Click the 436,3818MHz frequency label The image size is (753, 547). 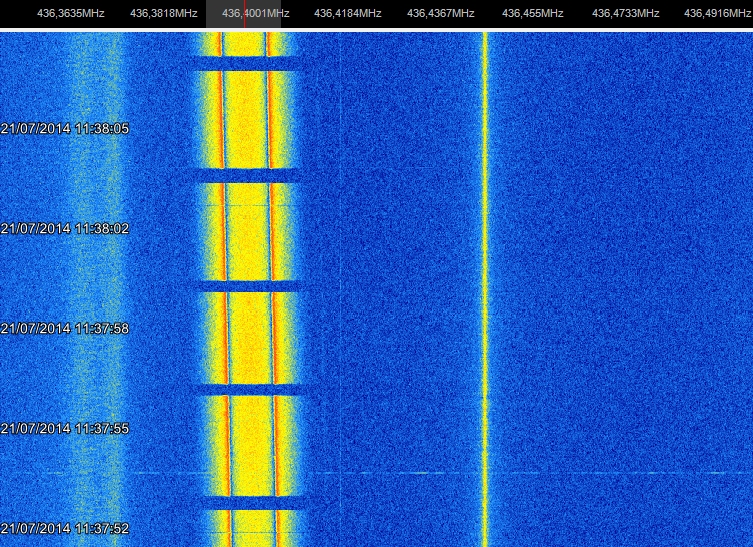164,13
